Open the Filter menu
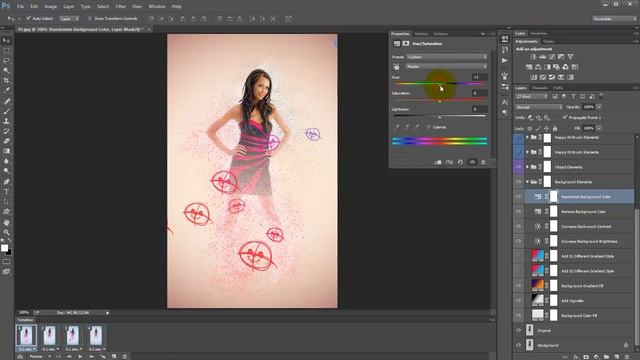Screen dimensions: 640x360 tap(120, 7)
